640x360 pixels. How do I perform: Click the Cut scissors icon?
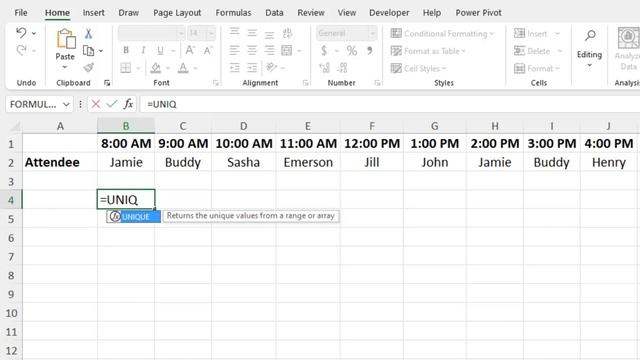coord(88,33)
